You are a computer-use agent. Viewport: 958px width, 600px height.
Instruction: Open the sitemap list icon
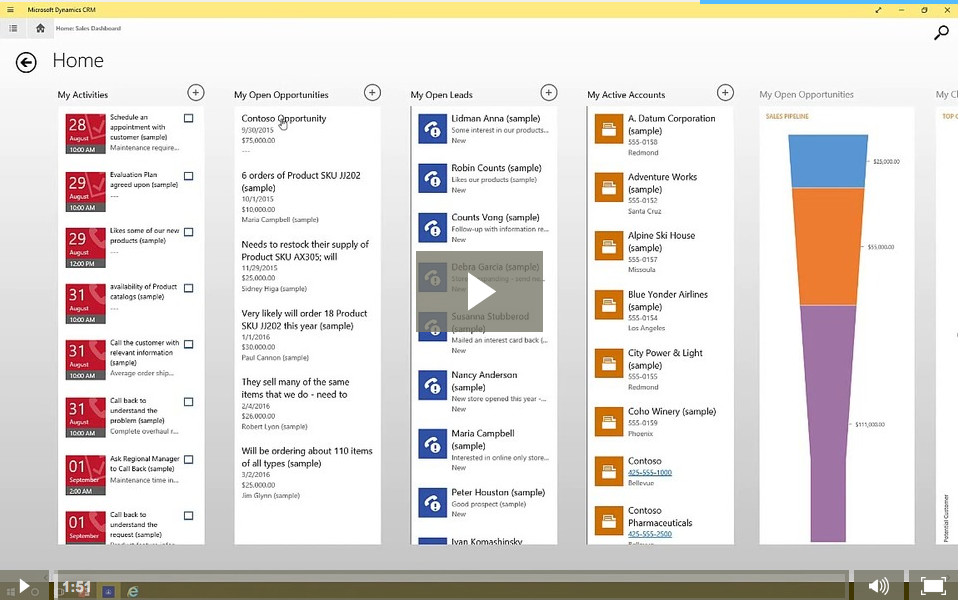13,28
